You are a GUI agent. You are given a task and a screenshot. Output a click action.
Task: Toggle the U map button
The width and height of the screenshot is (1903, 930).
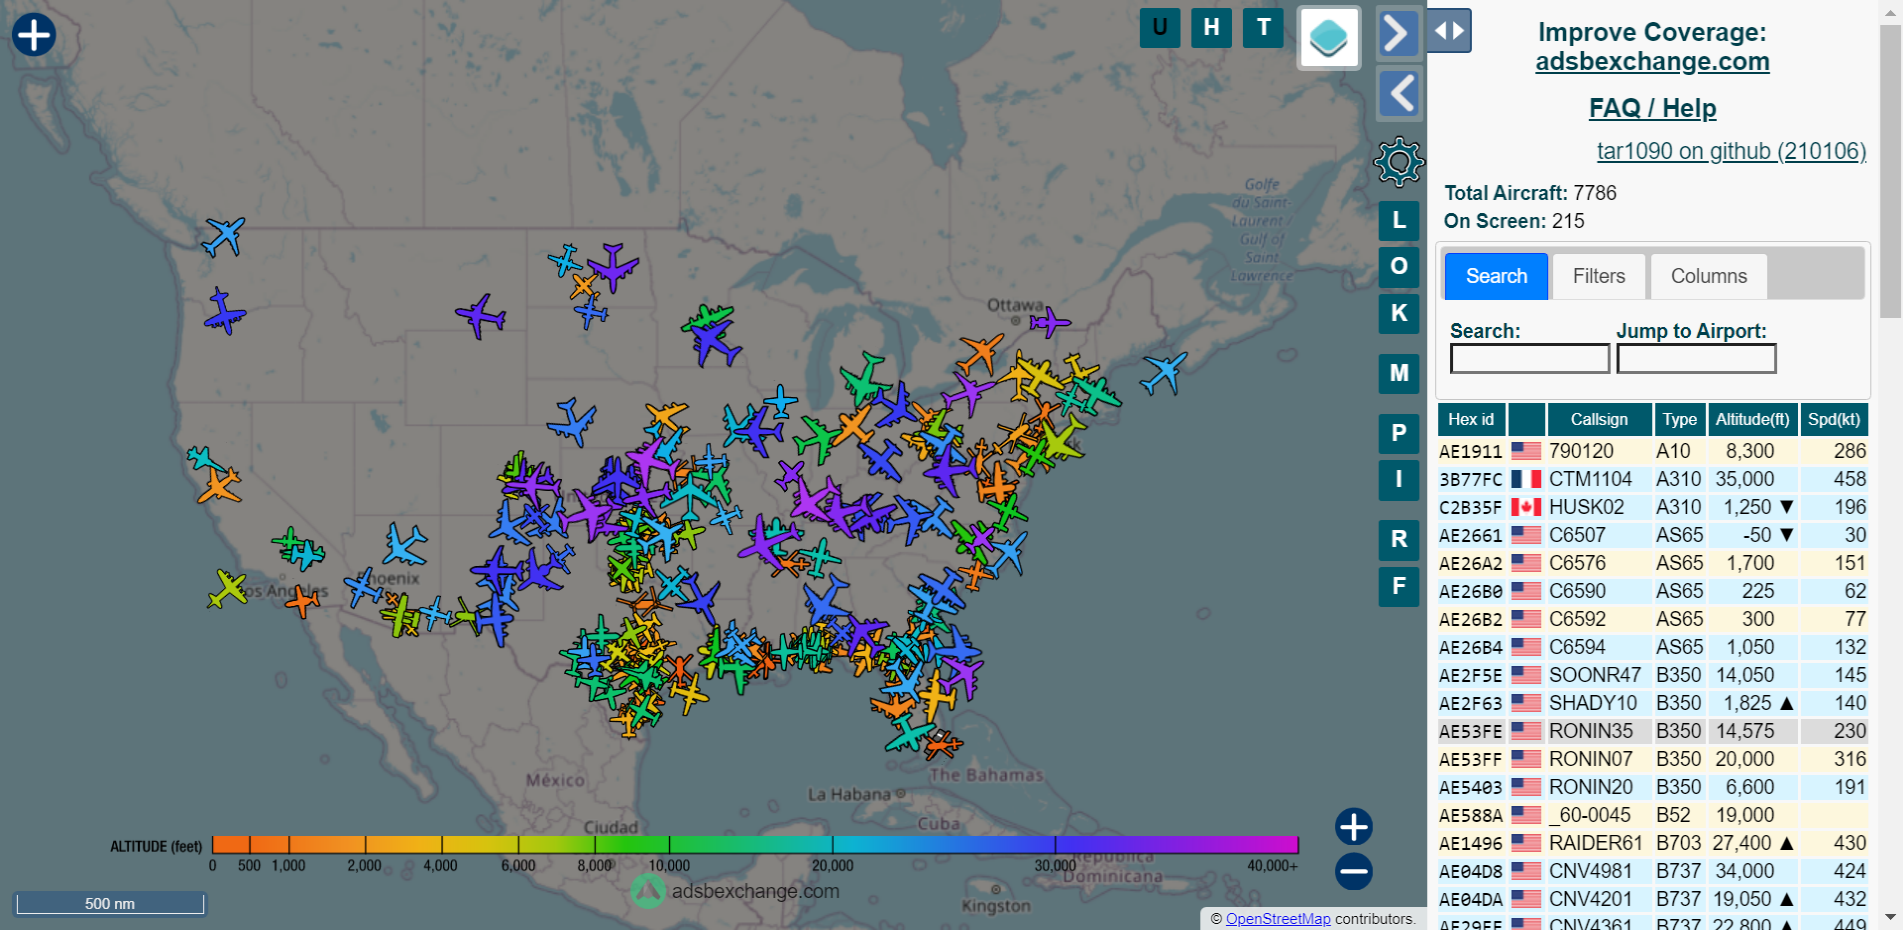pos(1160,27)
